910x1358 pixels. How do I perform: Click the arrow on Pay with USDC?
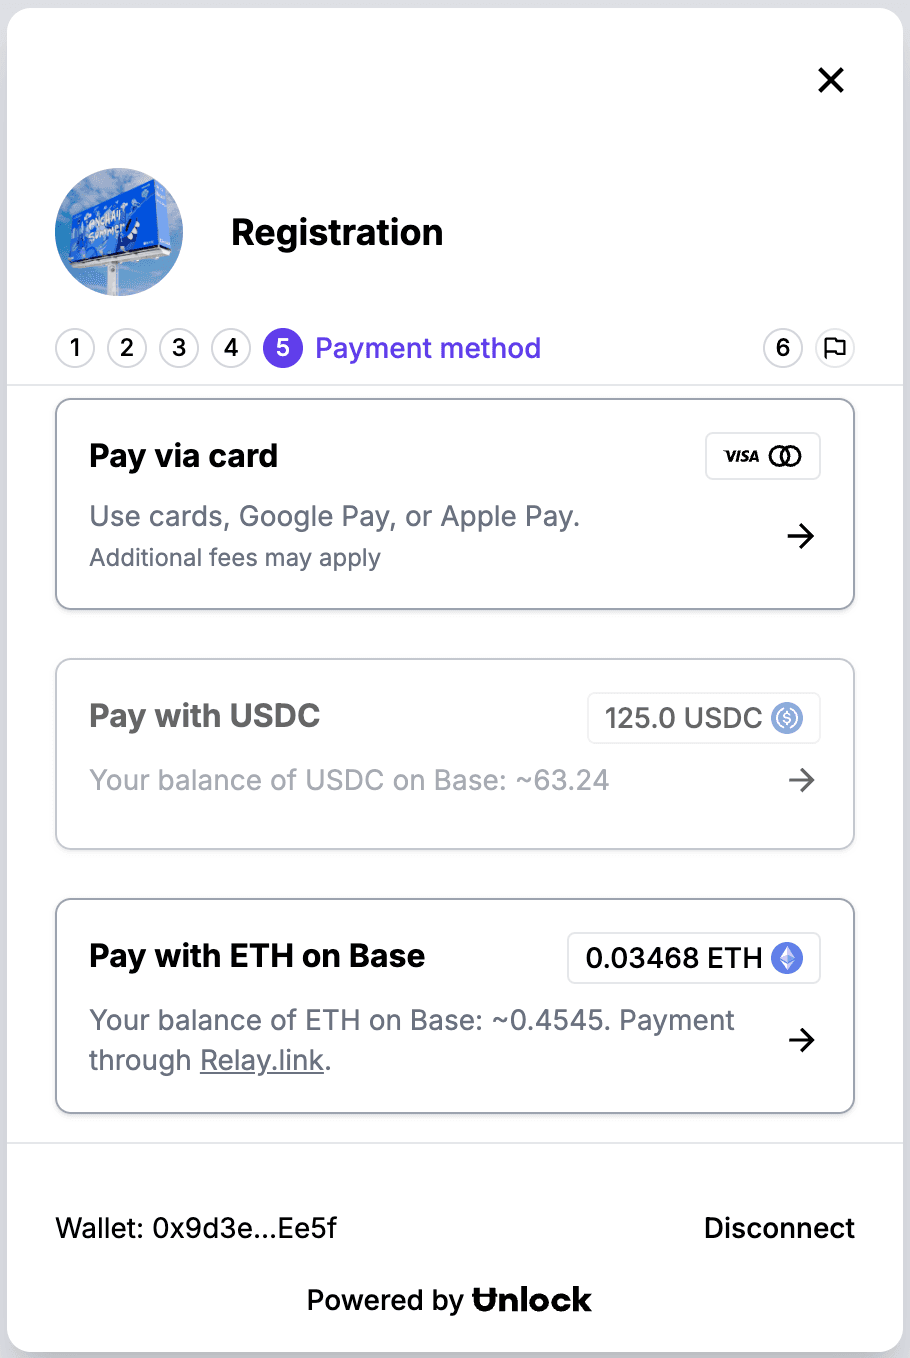click(802, 780)
